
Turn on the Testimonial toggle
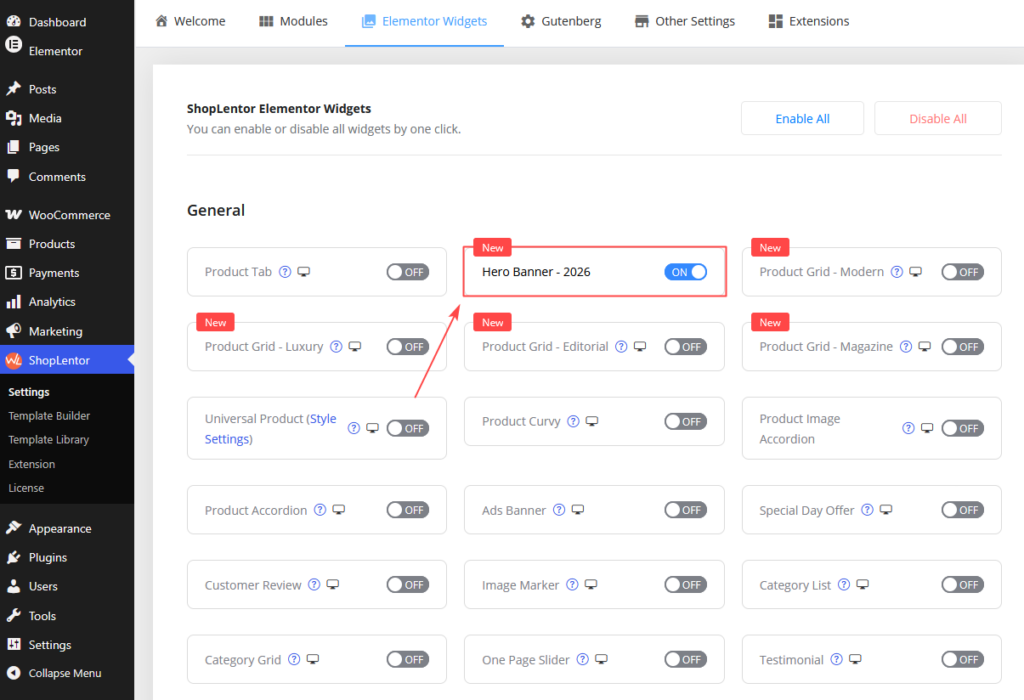tap(962, 660)
